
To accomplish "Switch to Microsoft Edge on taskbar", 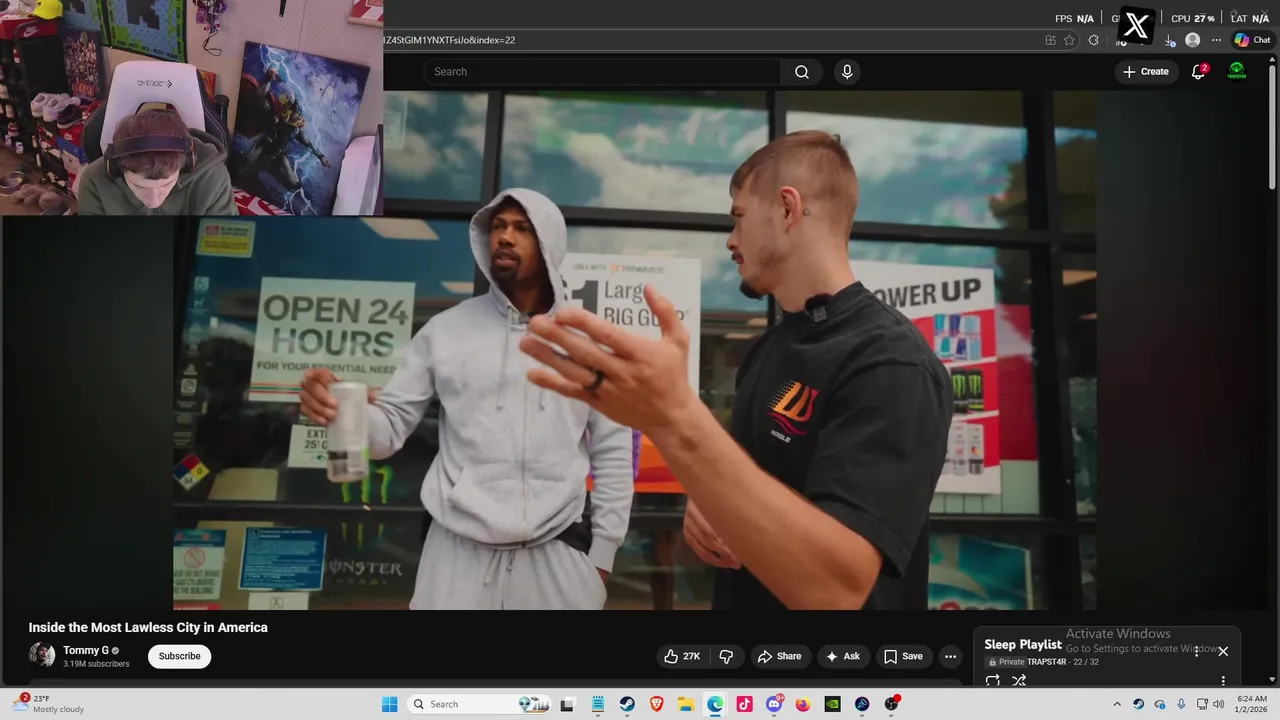I will [715, 704].
